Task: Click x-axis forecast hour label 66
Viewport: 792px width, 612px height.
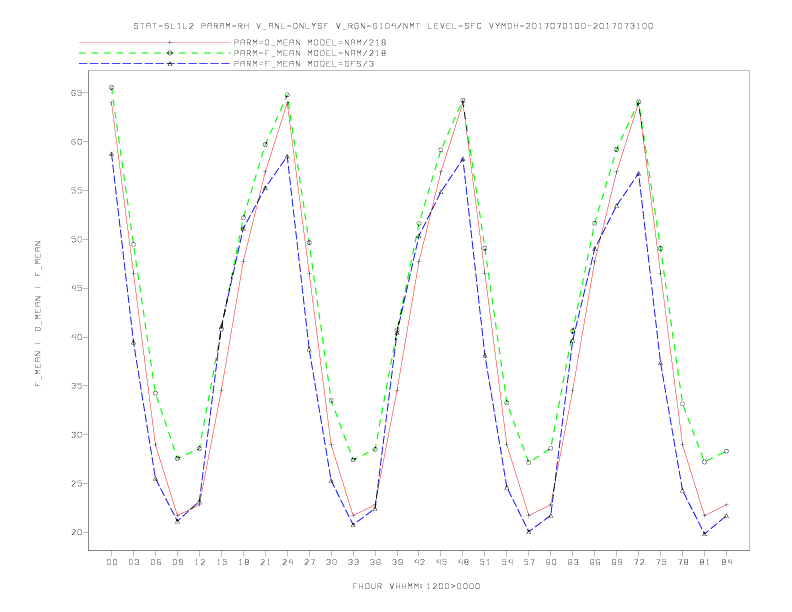Action: coord(595,562)
